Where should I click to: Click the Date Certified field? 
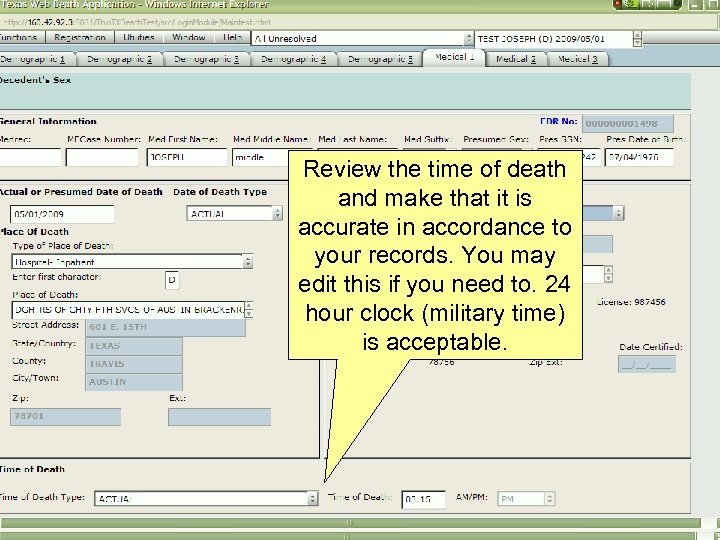coord(647,365)
